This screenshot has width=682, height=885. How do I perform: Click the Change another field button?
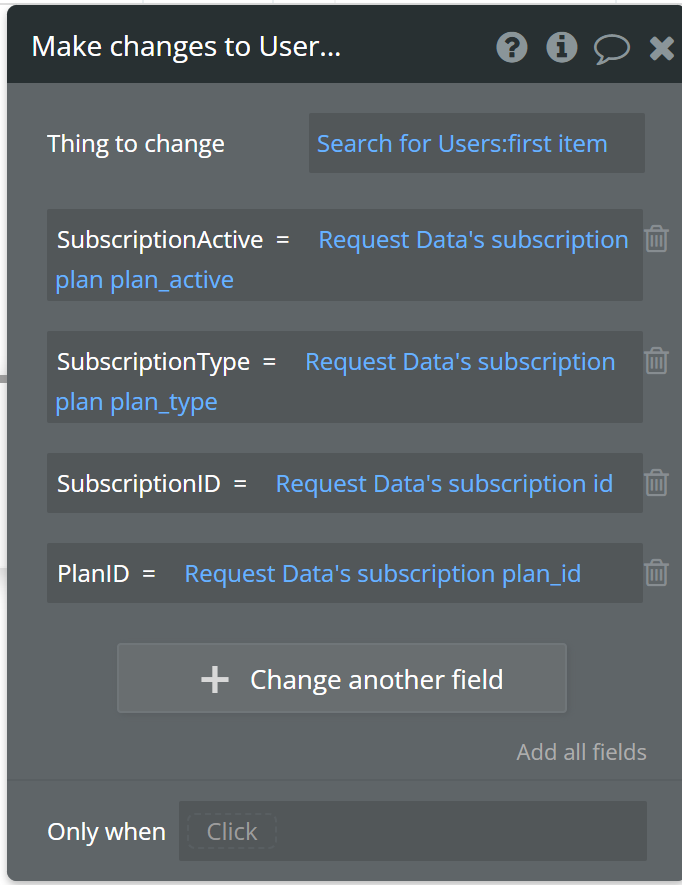[342, 678]
